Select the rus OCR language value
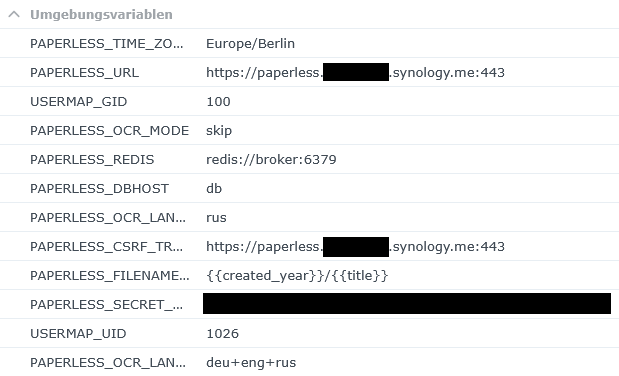The height and width of the screenshot is (376, 619). coord(216,218)
